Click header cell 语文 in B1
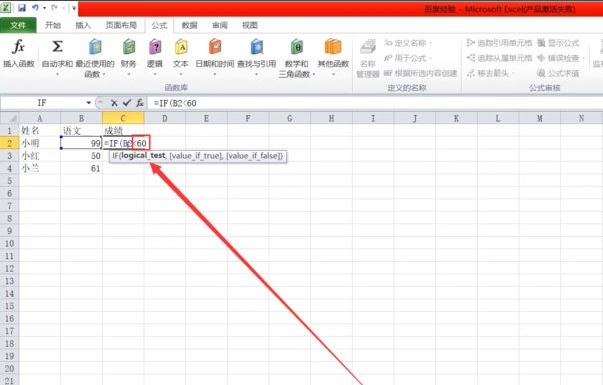The width and height of the screenshot is (603, 385). click(81, 131)
